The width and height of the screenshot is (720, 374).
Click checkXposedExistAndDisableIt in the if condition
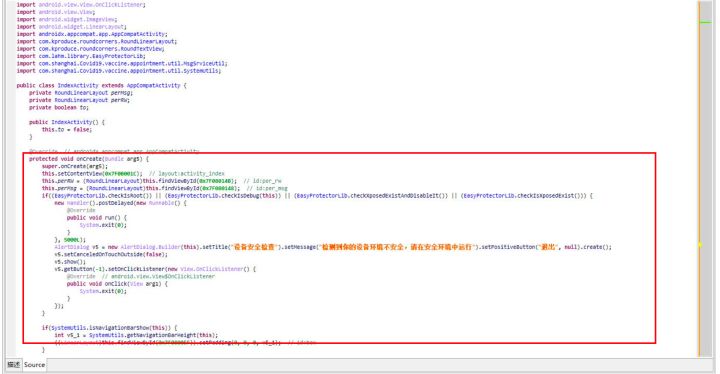pos(396,196)
